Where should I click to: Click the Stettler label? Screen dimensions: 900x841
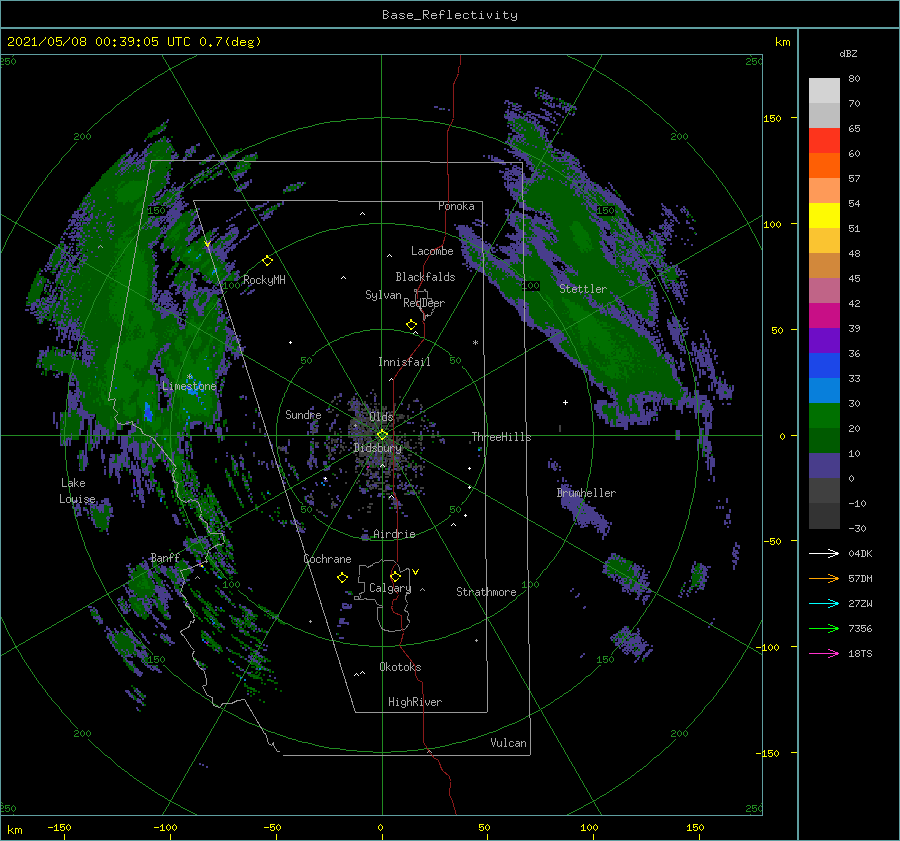[x=583, y=289]
